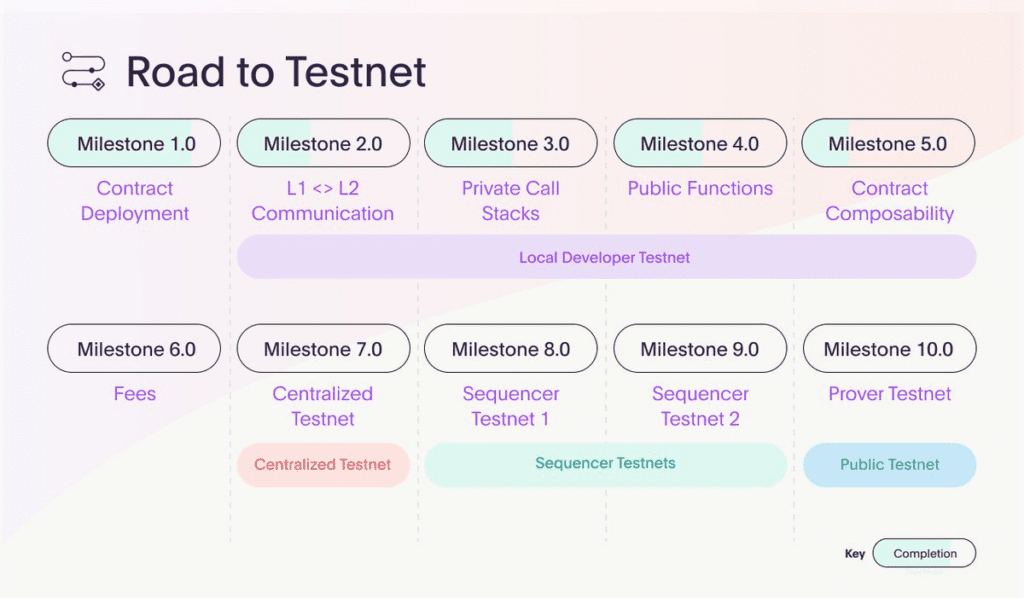Choose the Milestone 5.0 pill
Viewport: 1024px width, 598px height.
coord(888,143)
